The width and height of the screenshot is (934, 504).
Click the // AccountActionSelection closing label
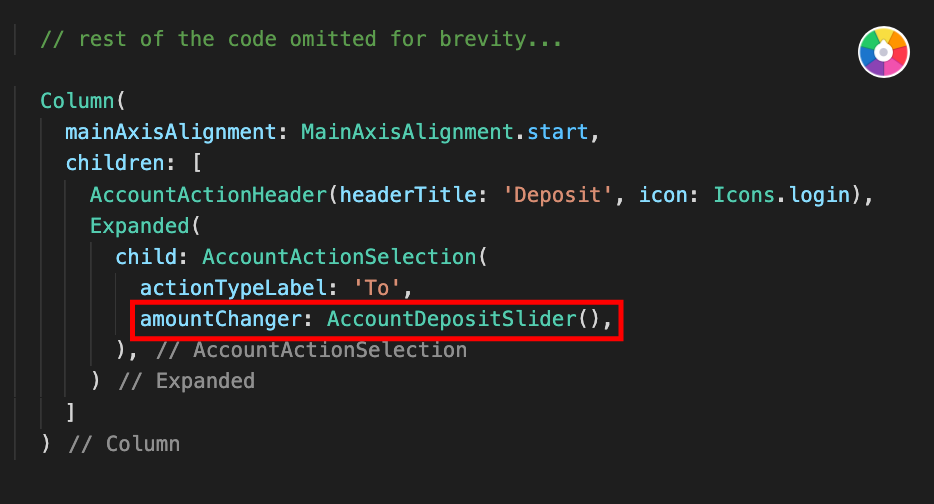[311, 350]
